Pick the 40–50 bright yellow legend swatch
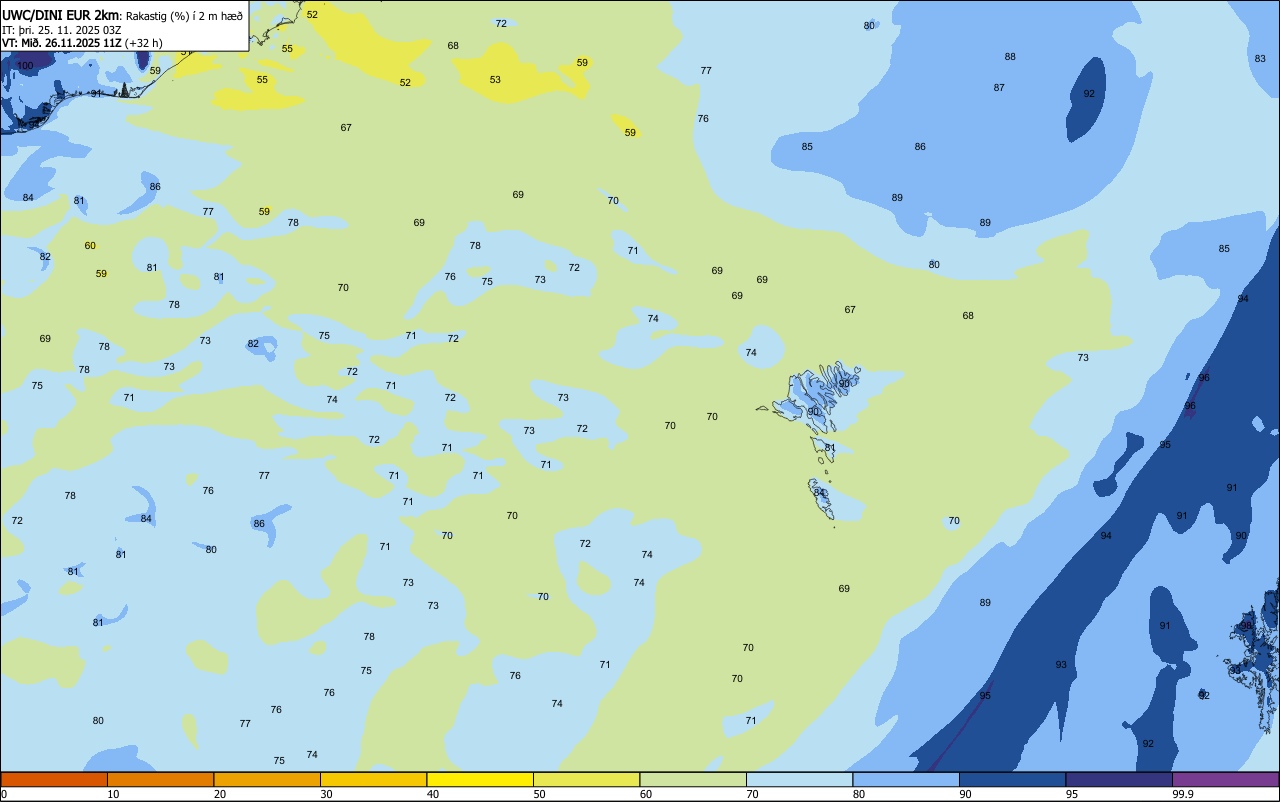The image size is (1280, 802). (480, 779)
